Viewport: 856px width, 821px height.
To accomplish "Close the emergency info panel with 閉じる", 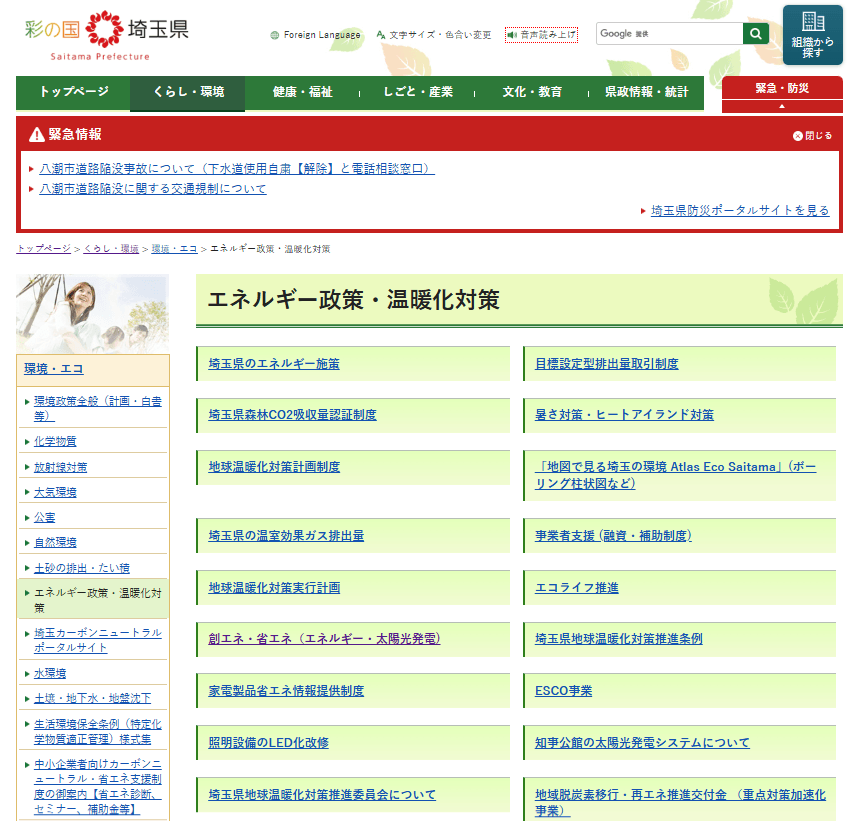I will (812, 135).
